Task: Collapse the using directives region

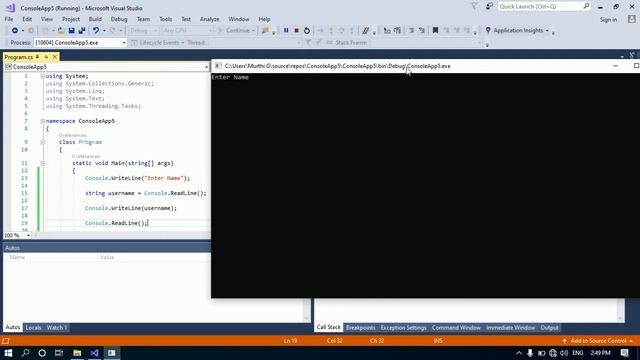Action: point(42,76)
